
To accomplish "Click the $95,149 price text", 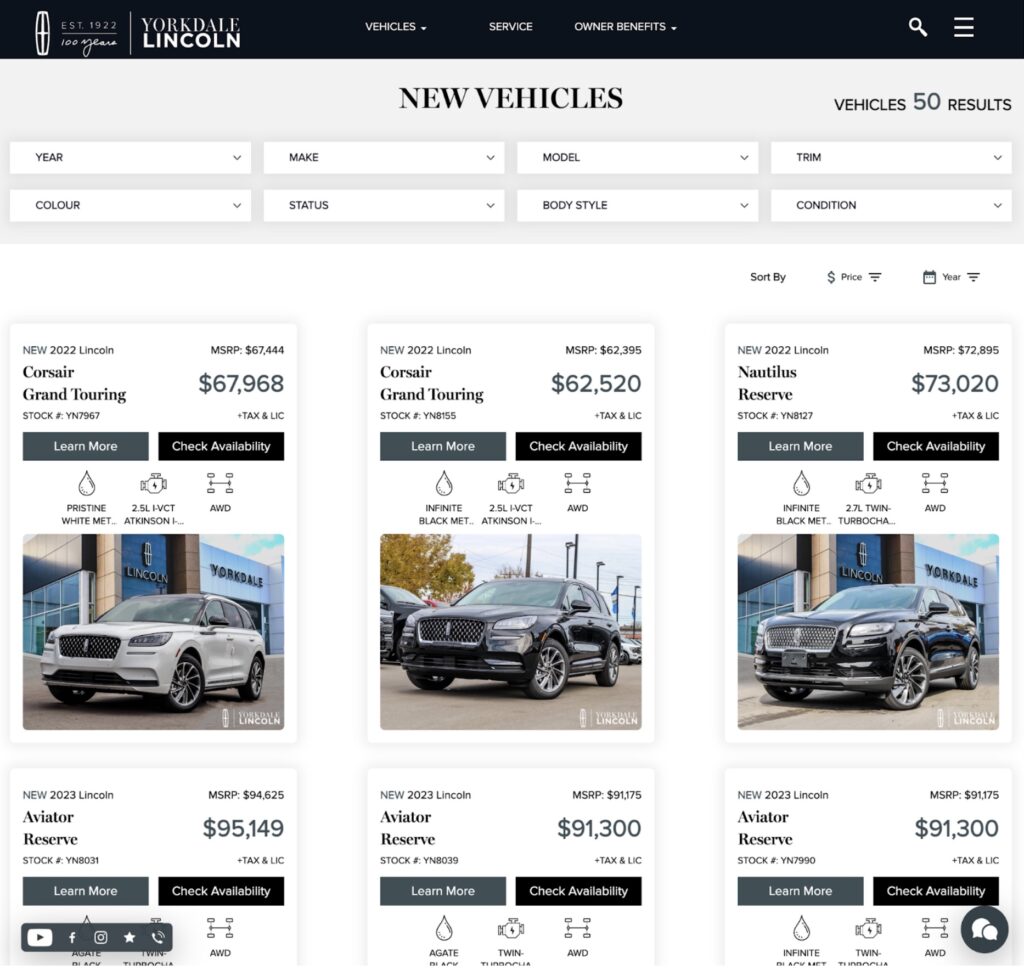I will click(243, 828).
